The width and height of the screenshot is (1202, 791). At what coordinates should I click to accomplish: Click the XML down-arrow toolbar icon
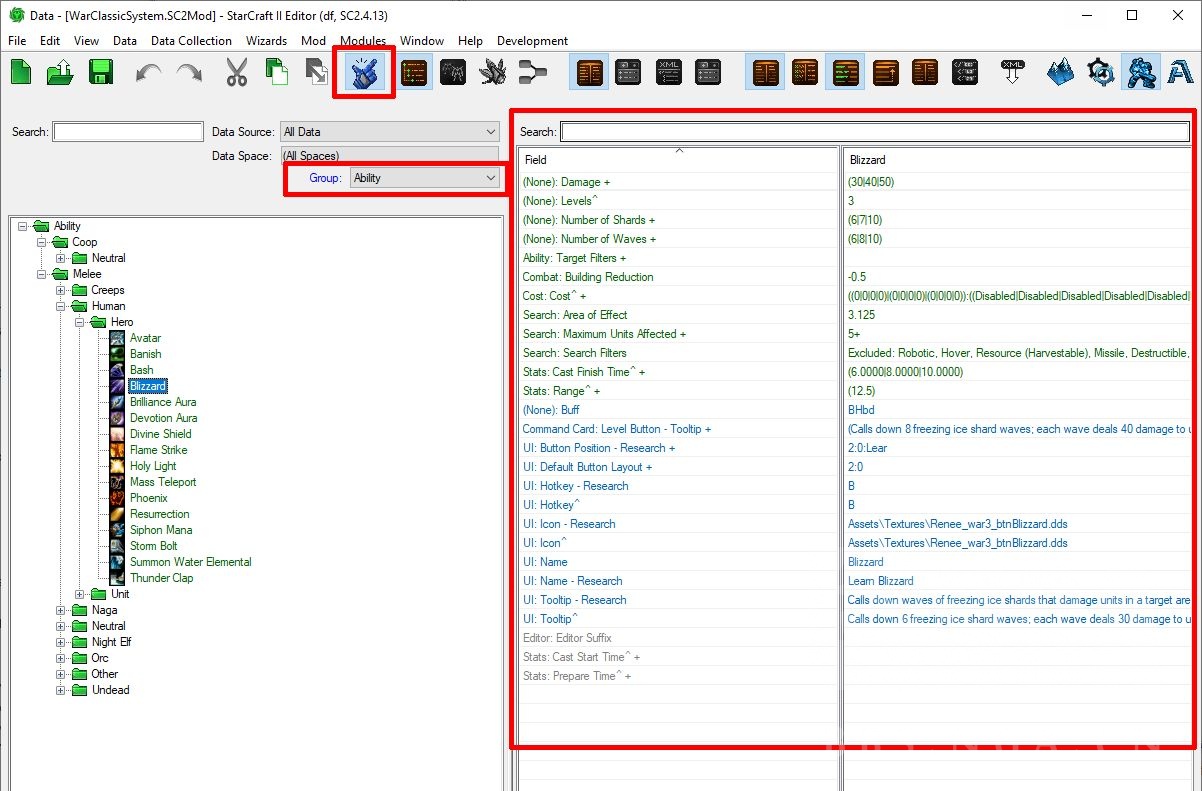pos(1013,73)
